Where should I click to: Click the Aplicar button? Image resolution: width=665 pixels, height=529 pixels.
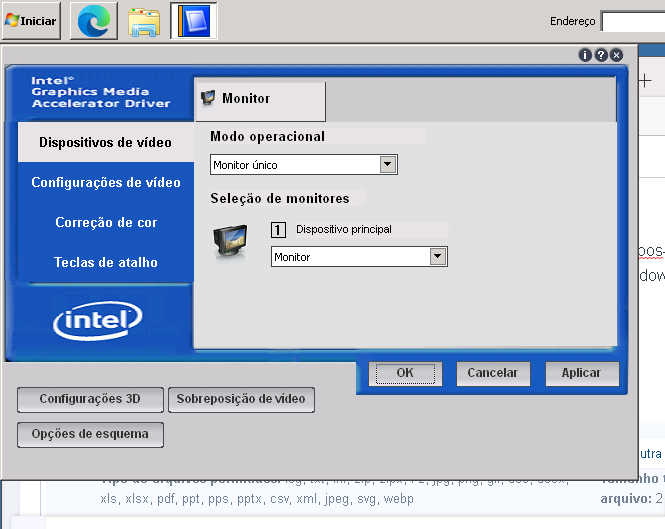(581, 373)
